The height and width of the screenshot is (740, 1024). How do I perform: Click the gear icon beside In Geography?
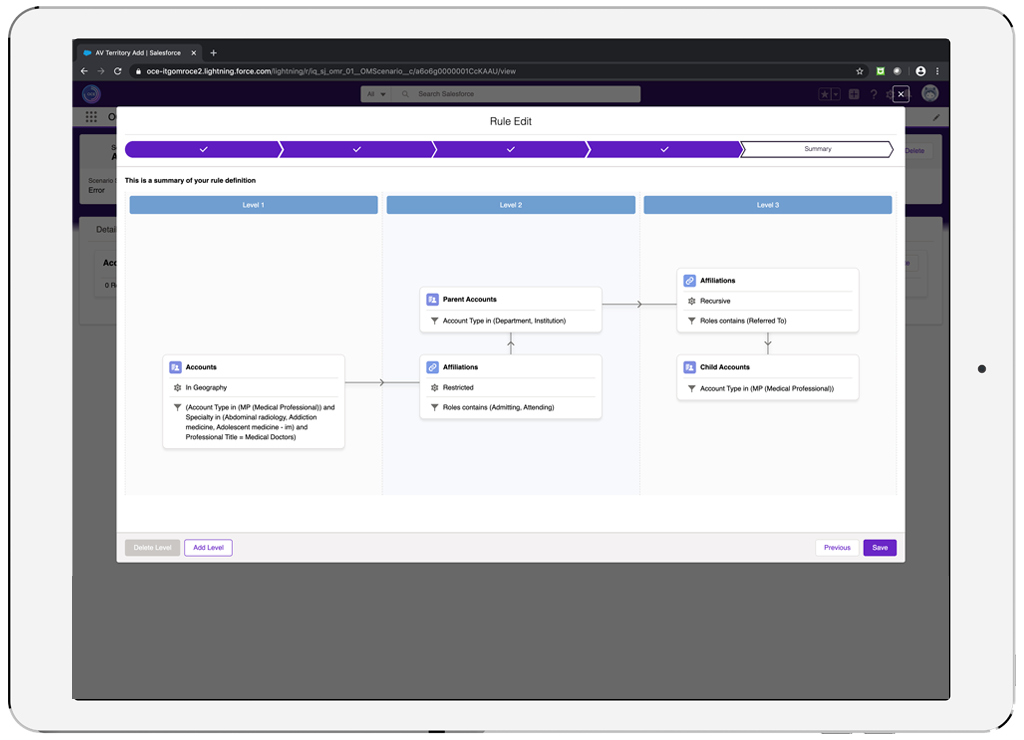[x=176, y=387]
